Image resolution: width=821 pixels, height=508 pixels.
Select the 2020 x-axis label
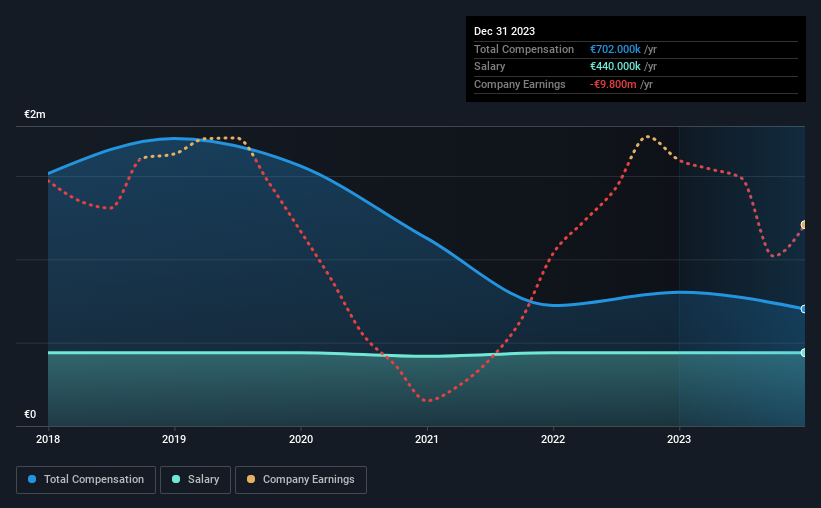(301, 439)
